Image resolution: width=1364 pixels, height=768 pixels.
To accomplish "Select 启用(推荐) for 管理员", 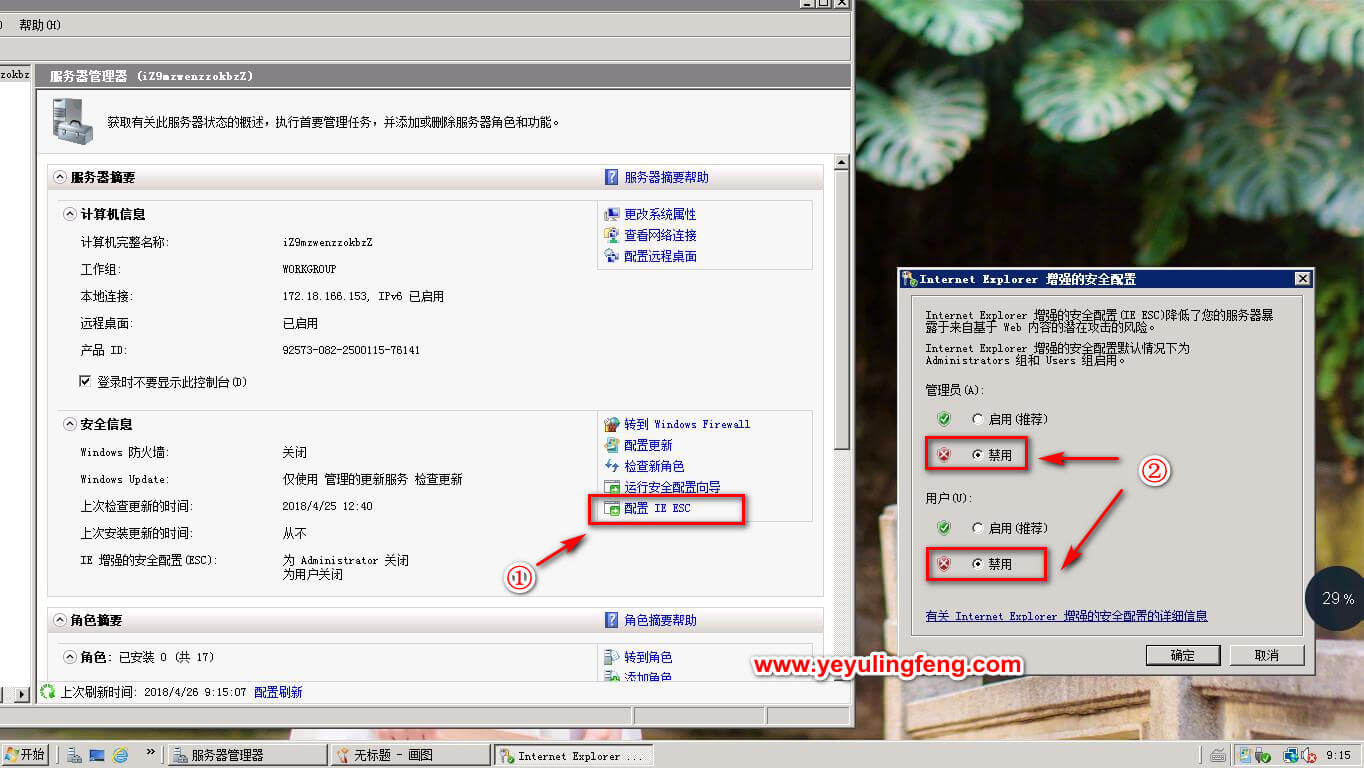I will 978,419.
